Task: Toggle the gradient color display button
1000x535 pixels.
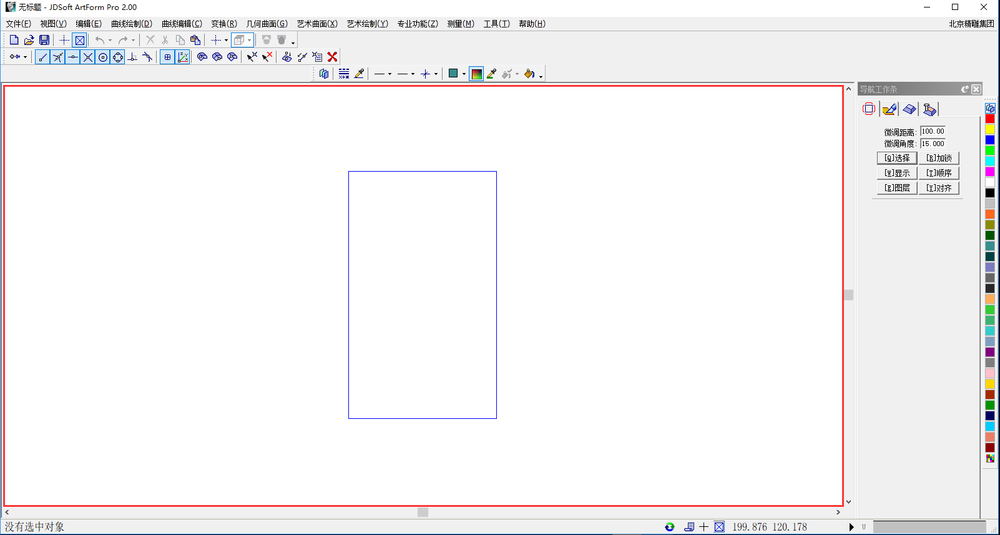Action: tap(476, 74)
